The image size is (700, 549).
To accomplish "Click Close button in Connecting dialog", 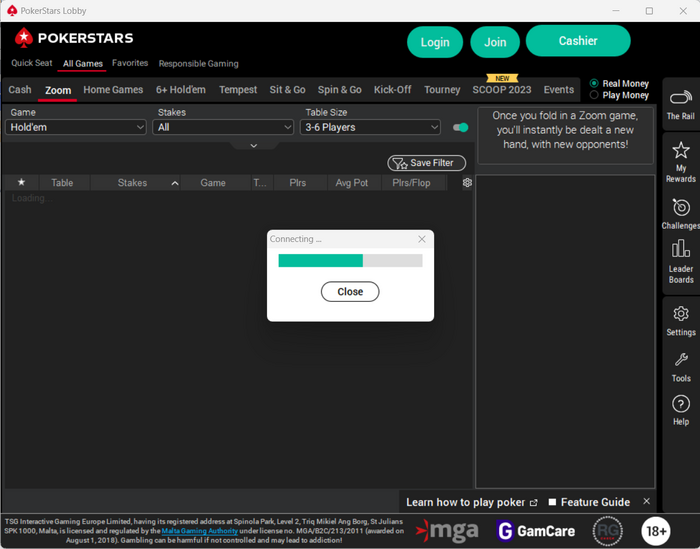I will click(x=350, y=291).
